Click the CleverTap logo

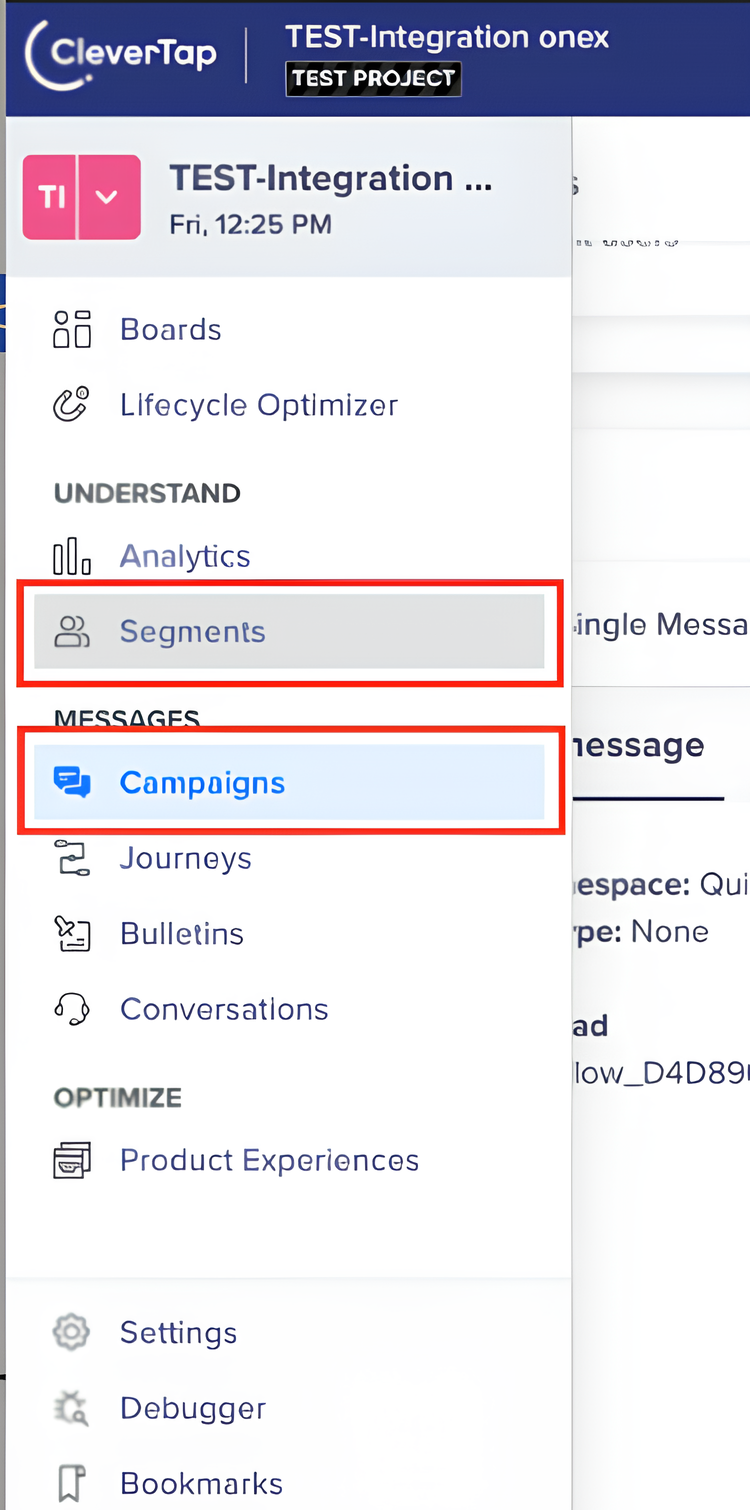pyautogui.click(x=122, y=54)
